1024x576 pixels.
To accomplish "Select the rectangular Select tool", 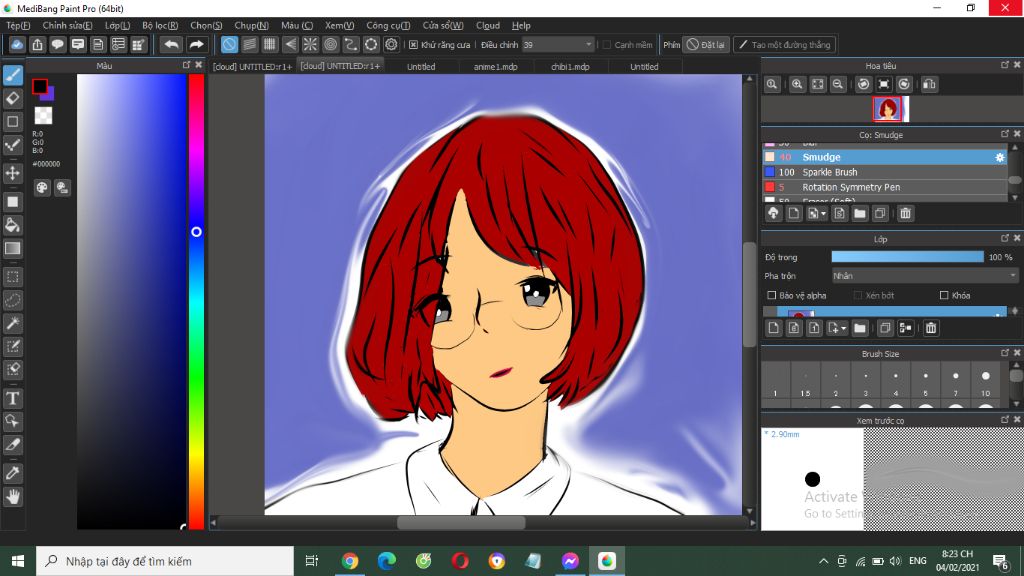I will pos(13,277).
